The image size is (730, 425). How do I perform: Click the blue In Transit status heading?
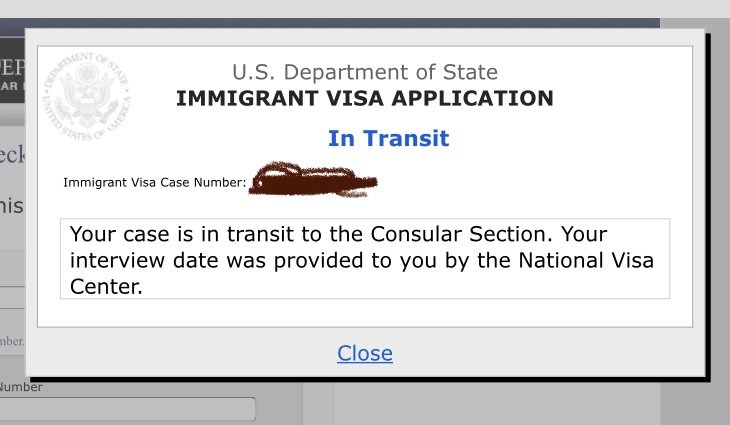tap(388, 139)
